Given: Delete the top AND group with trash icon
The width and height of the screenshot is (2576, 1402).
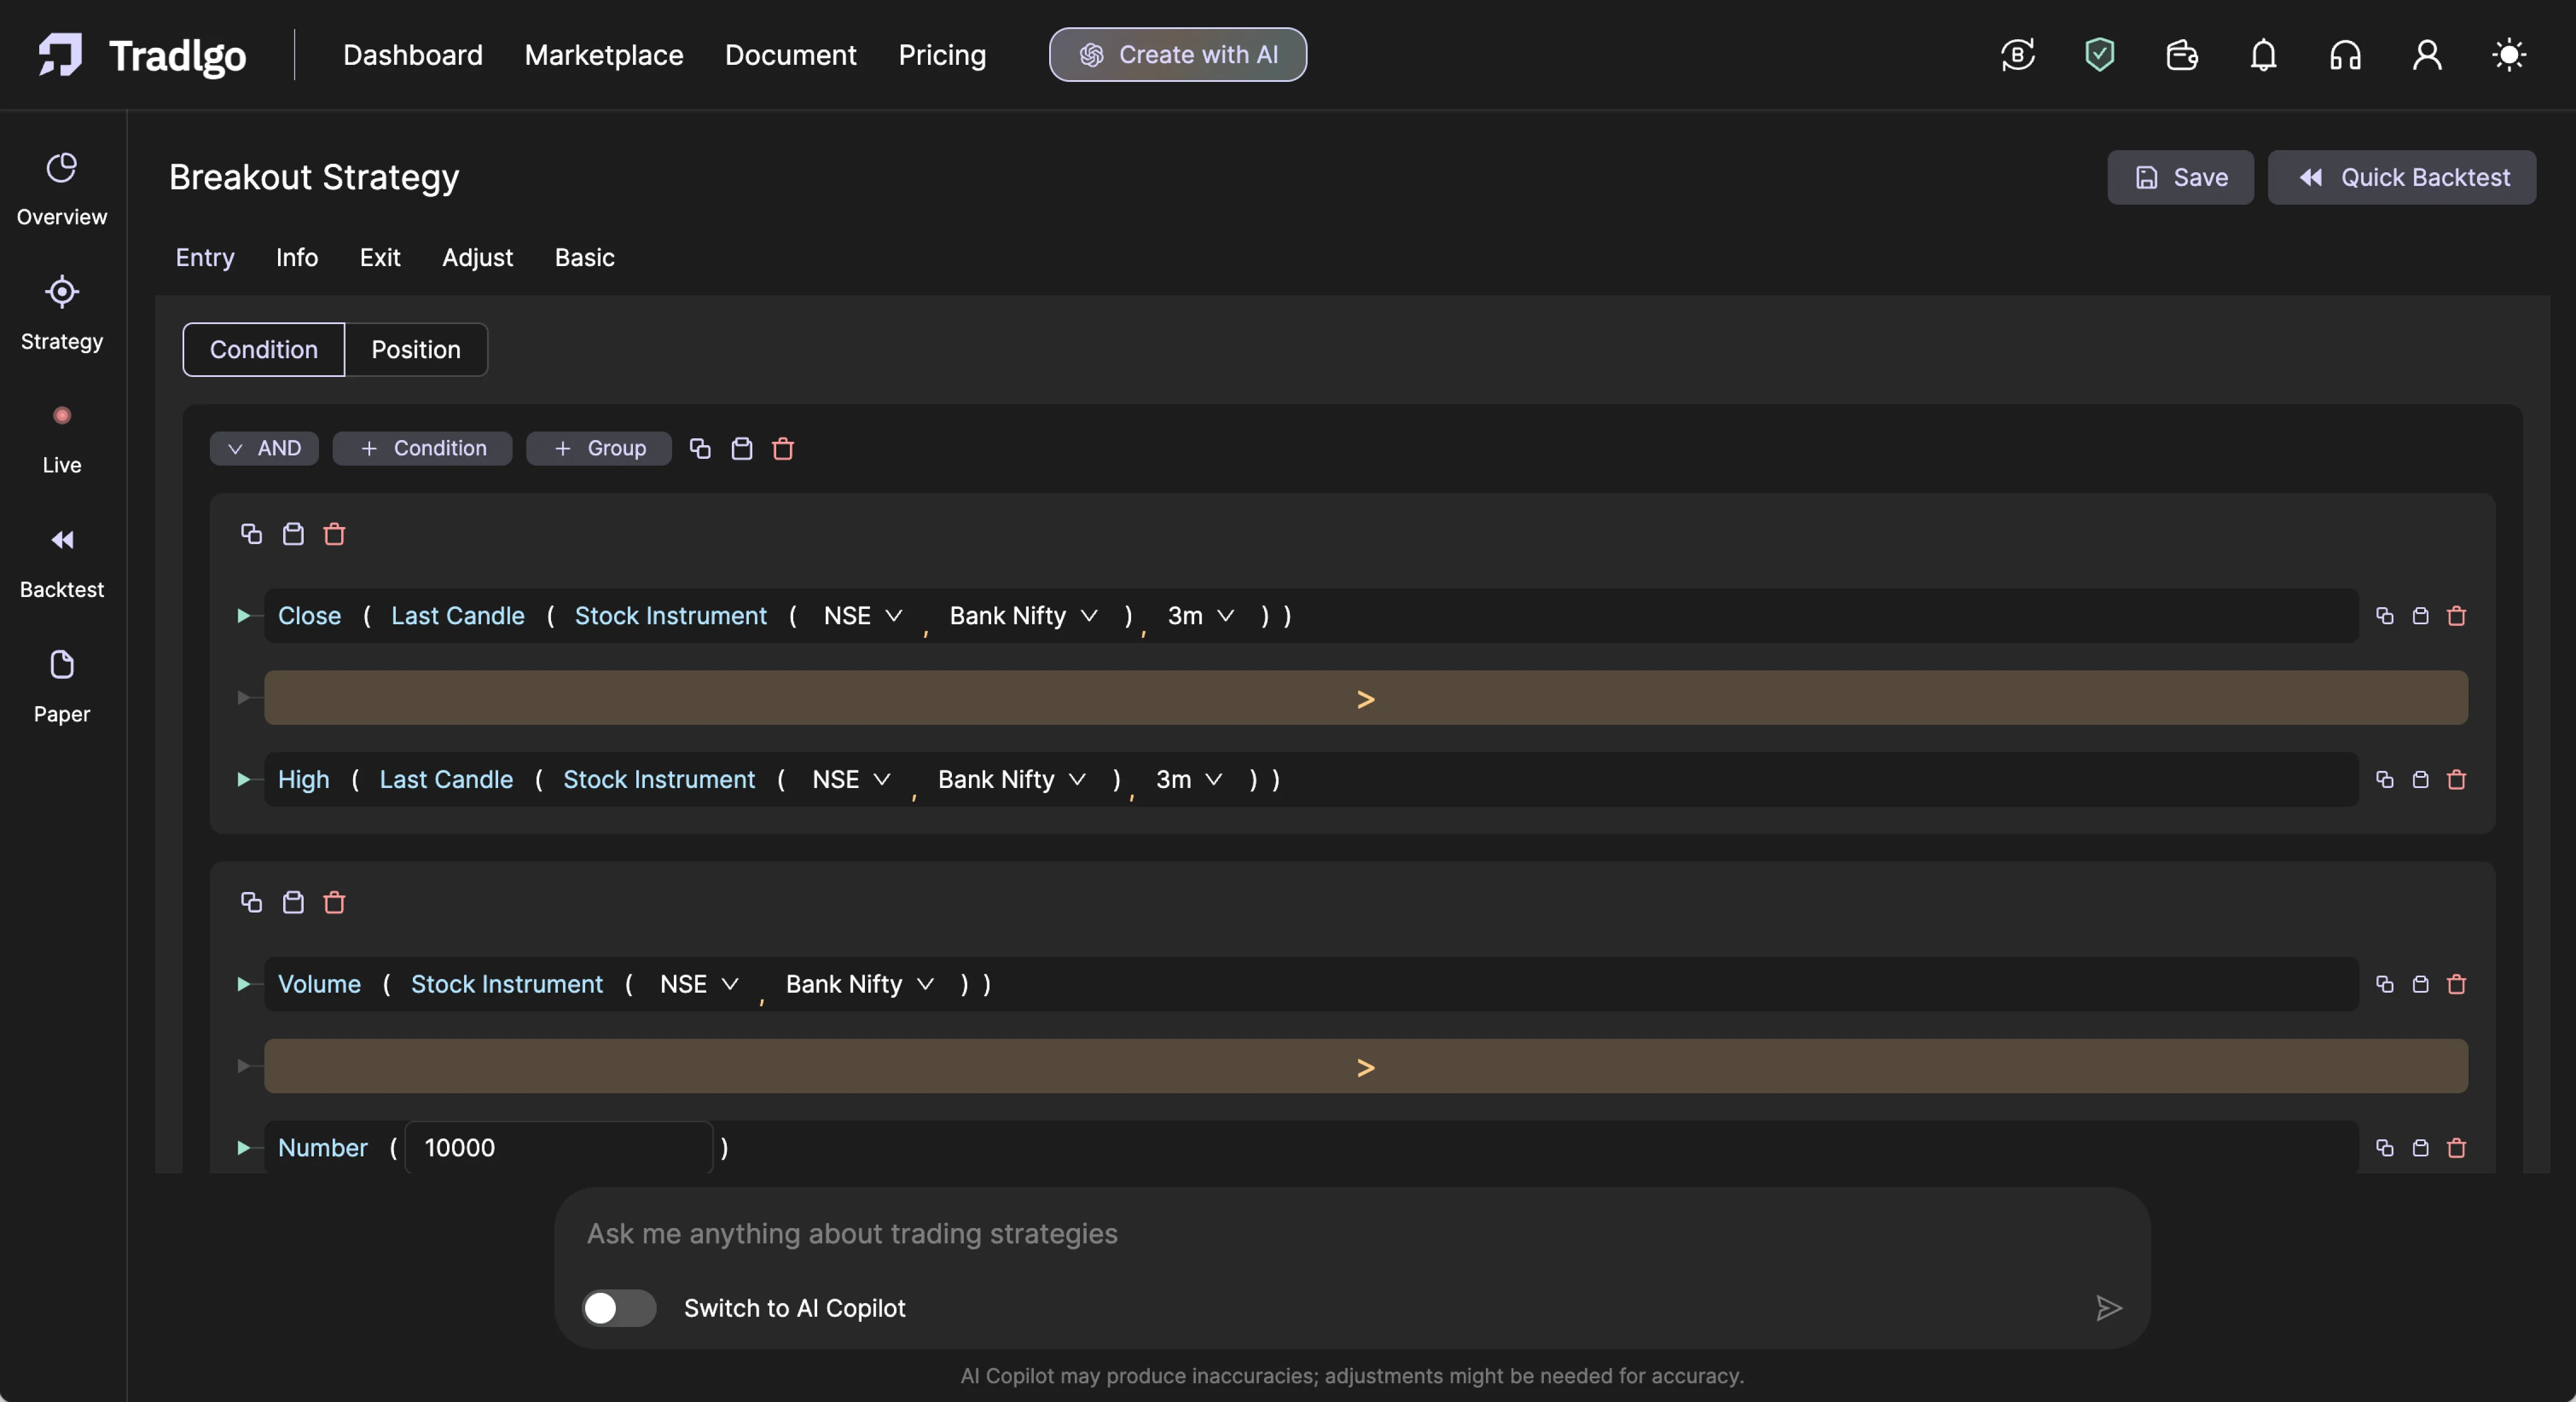Looking at the screenshot, I should pos(783,449).
